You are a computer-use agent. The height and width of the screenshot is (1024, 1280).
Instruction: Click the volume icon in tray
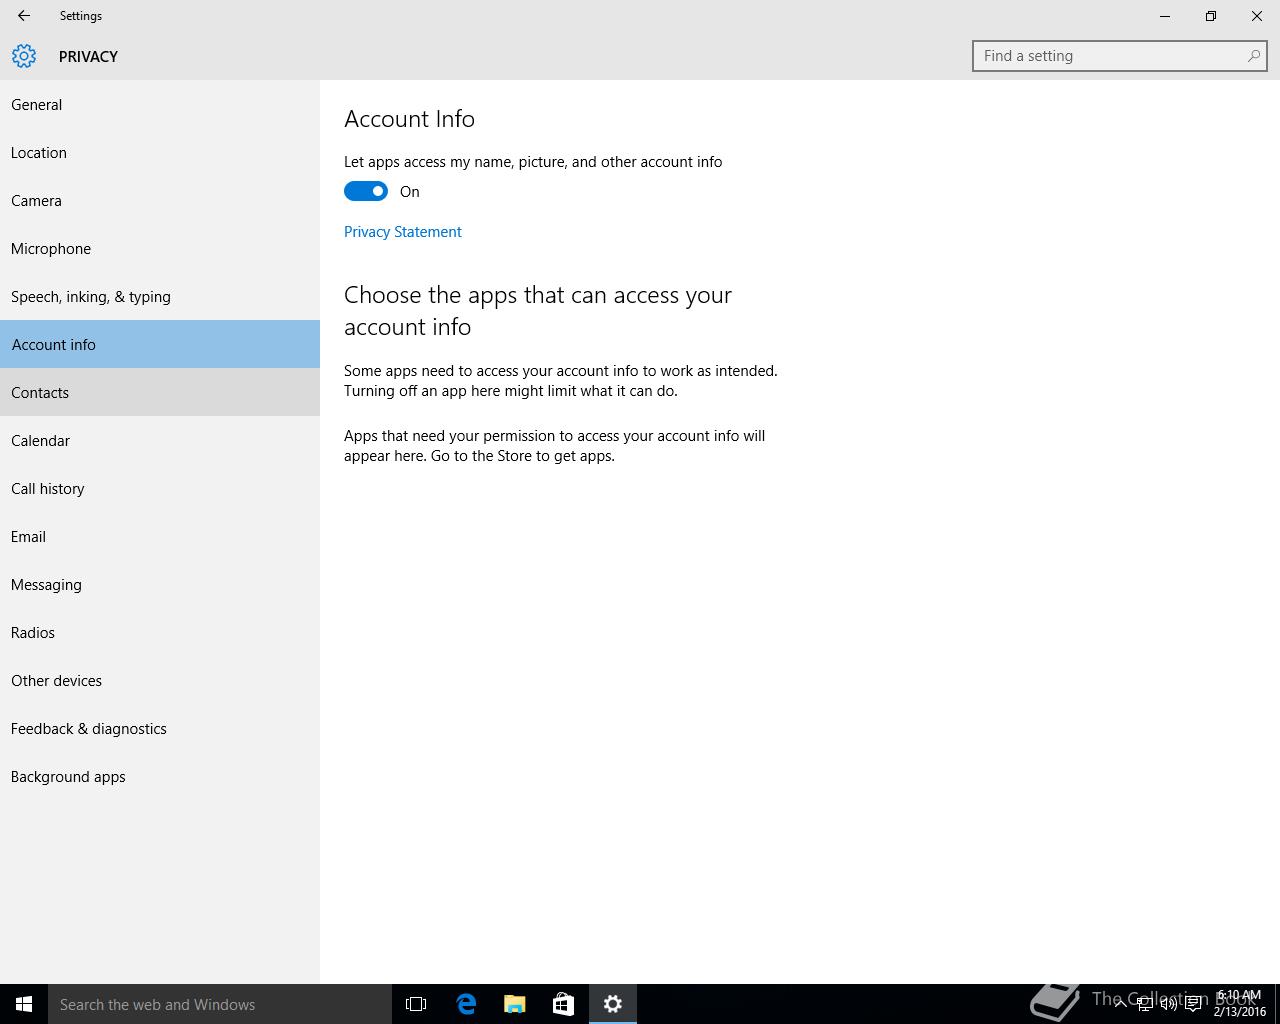point(1168,1005)
